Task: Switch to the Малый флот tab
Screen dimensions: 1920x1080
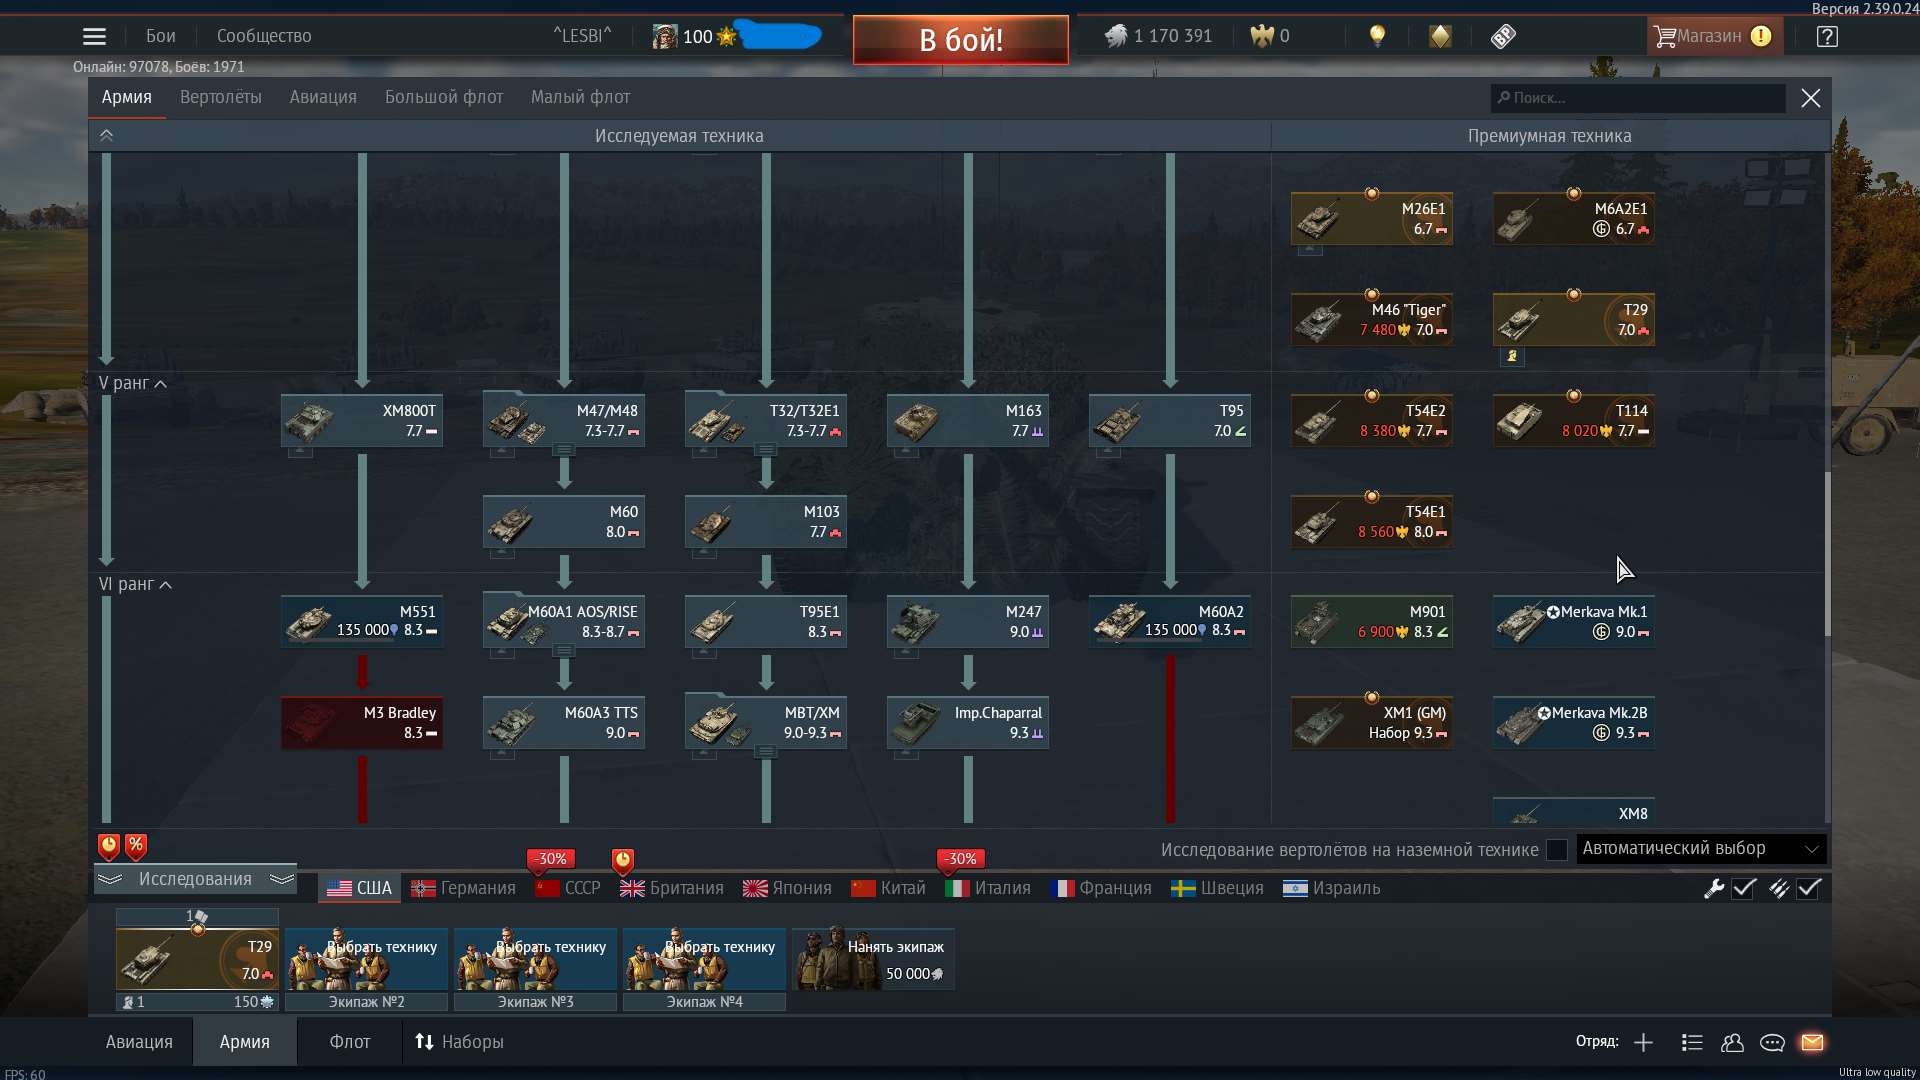Action: click(580, 97)
